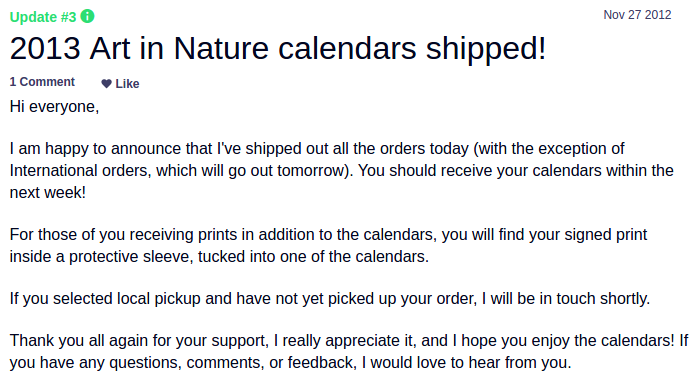
Task: Click the Nov 27 2012 date stamp
Action: (x=637, y=15)
